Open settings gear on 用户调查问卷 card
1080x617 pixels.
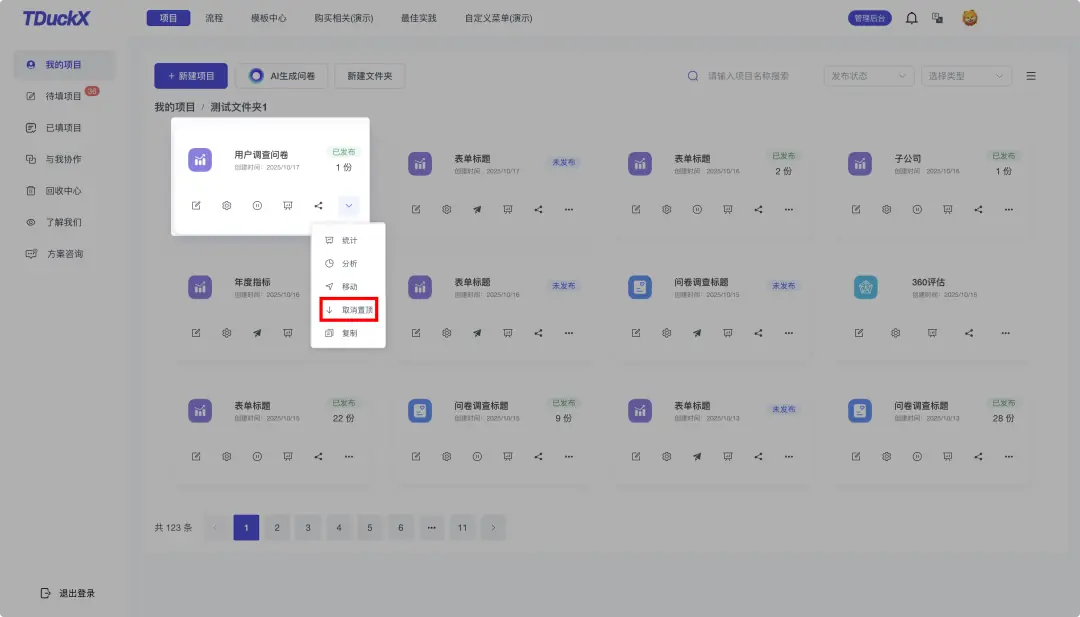point(227,206)
